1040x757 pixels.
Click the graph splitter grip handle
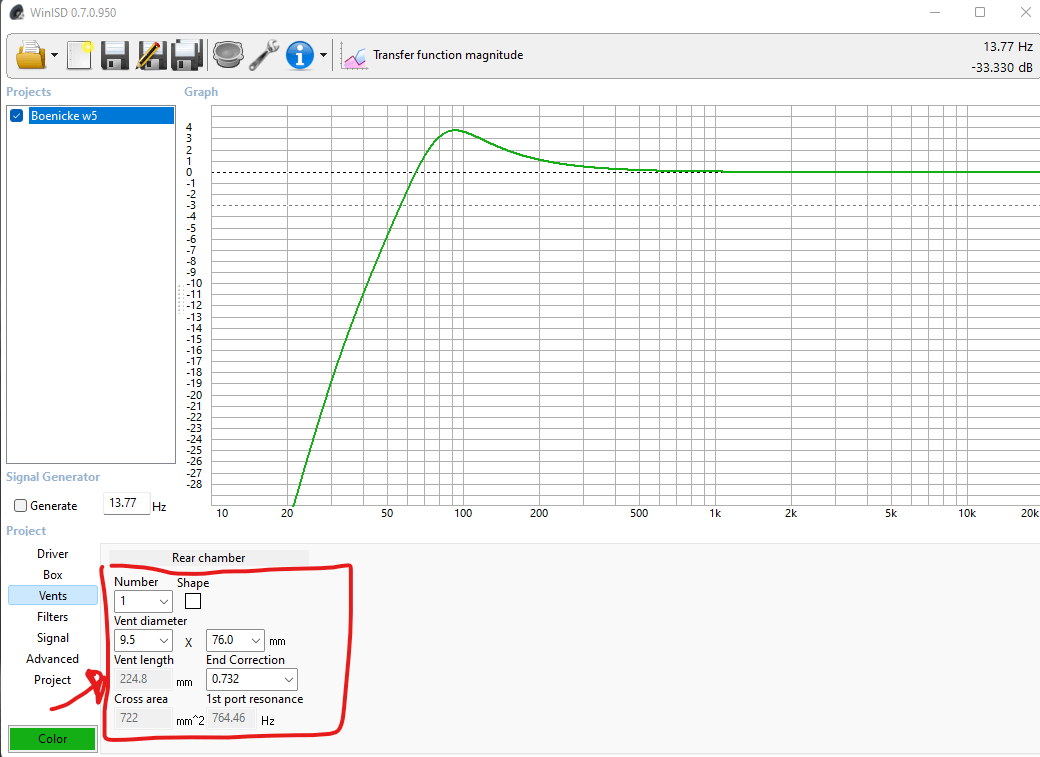point(180,299)
